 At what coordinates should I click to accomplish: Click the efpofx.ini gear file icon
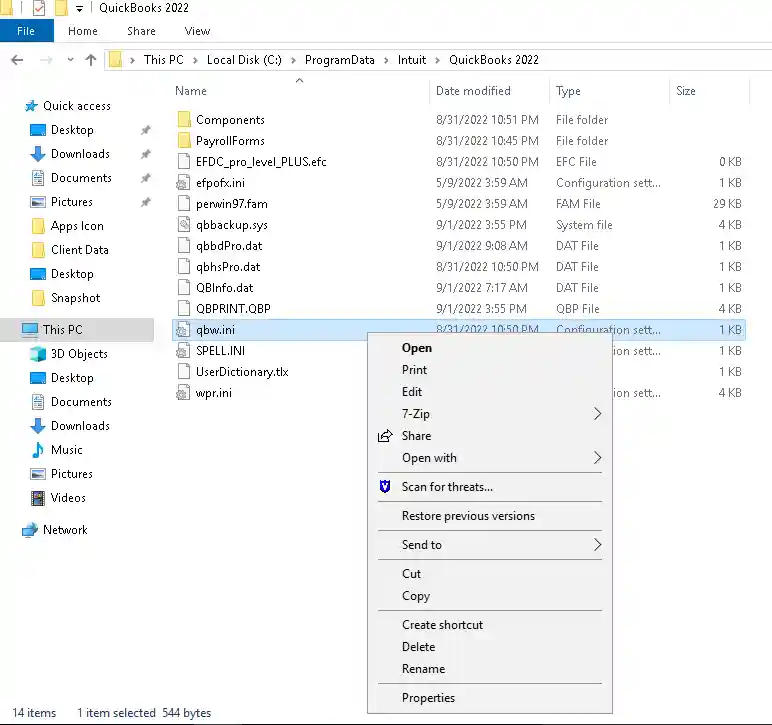tap(184, 183)
